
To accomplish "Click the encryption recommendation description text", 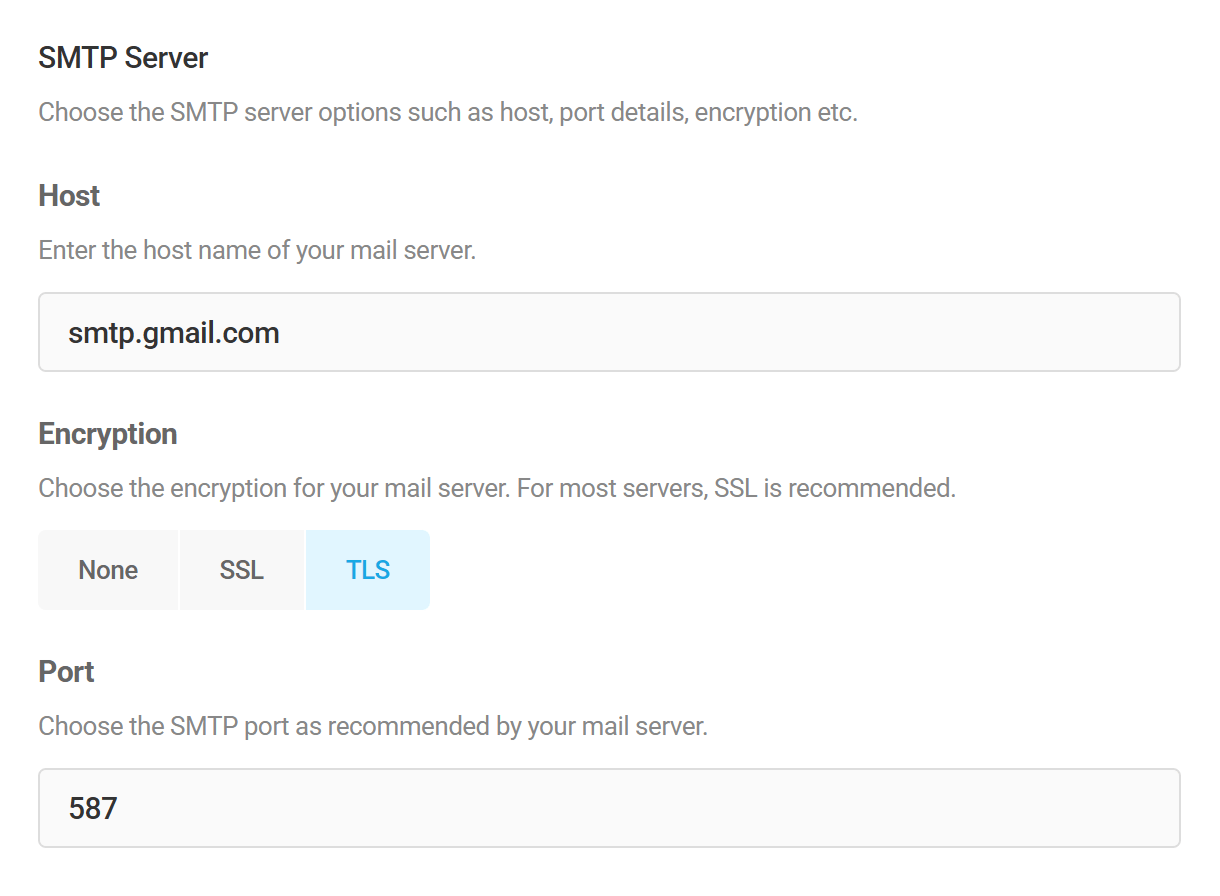I will (498, 488).
